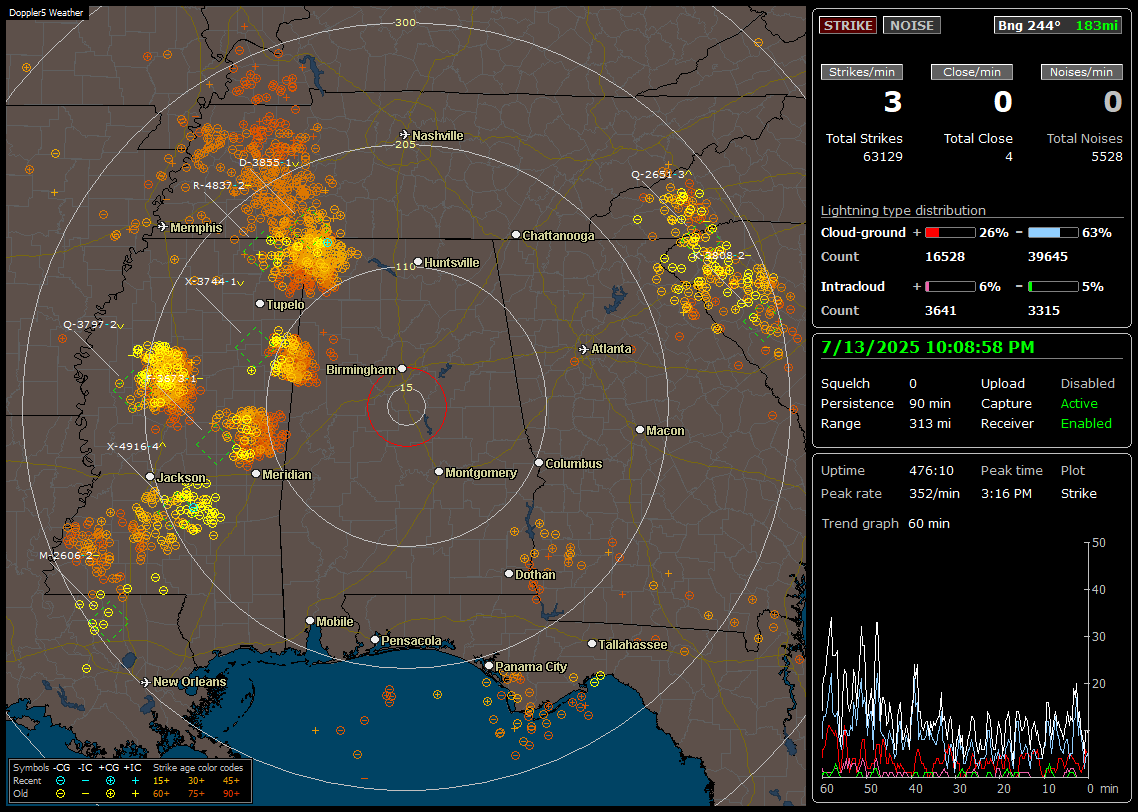Select the Noises/min label box
The width and height of the screenshot is (1138, 812).
pyautogui.click(x=1081, y=72)
